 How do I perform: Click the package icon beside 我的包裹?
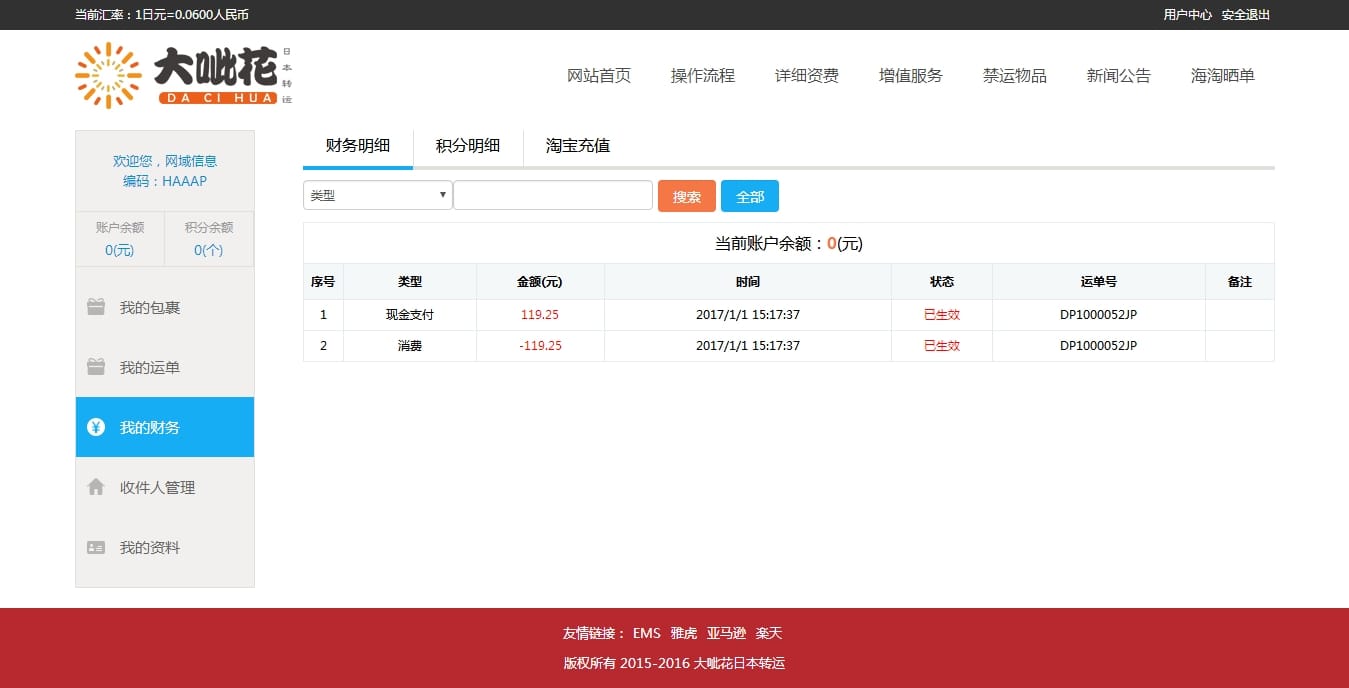point(96,307)
